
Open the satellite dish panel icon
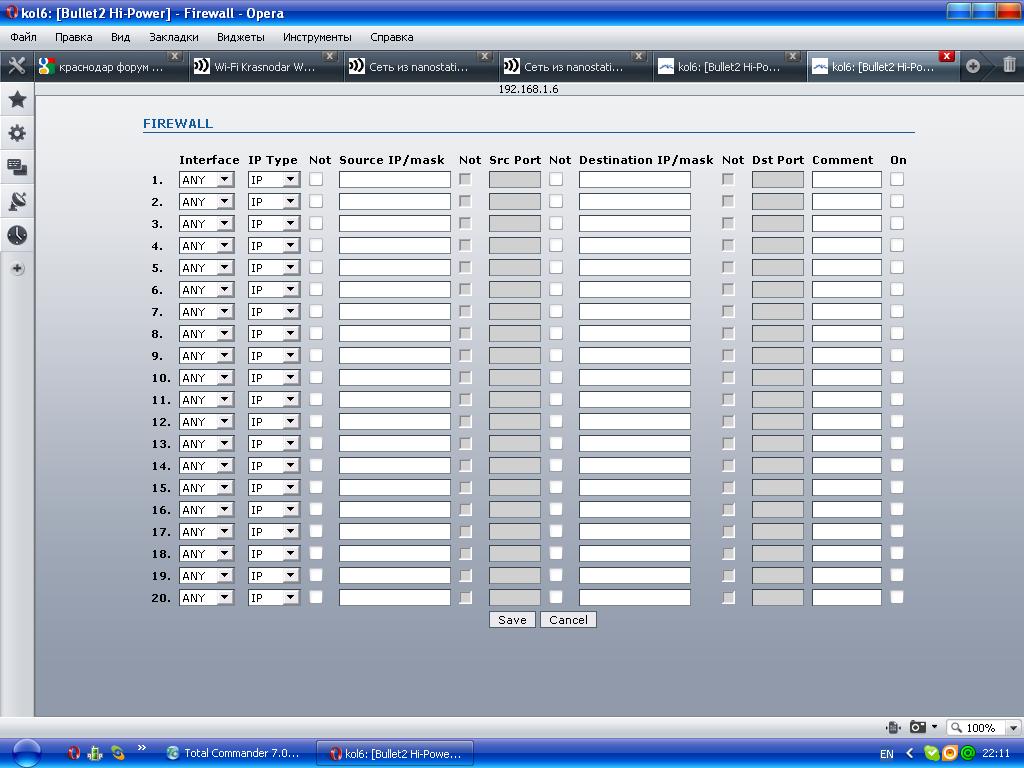17,201
